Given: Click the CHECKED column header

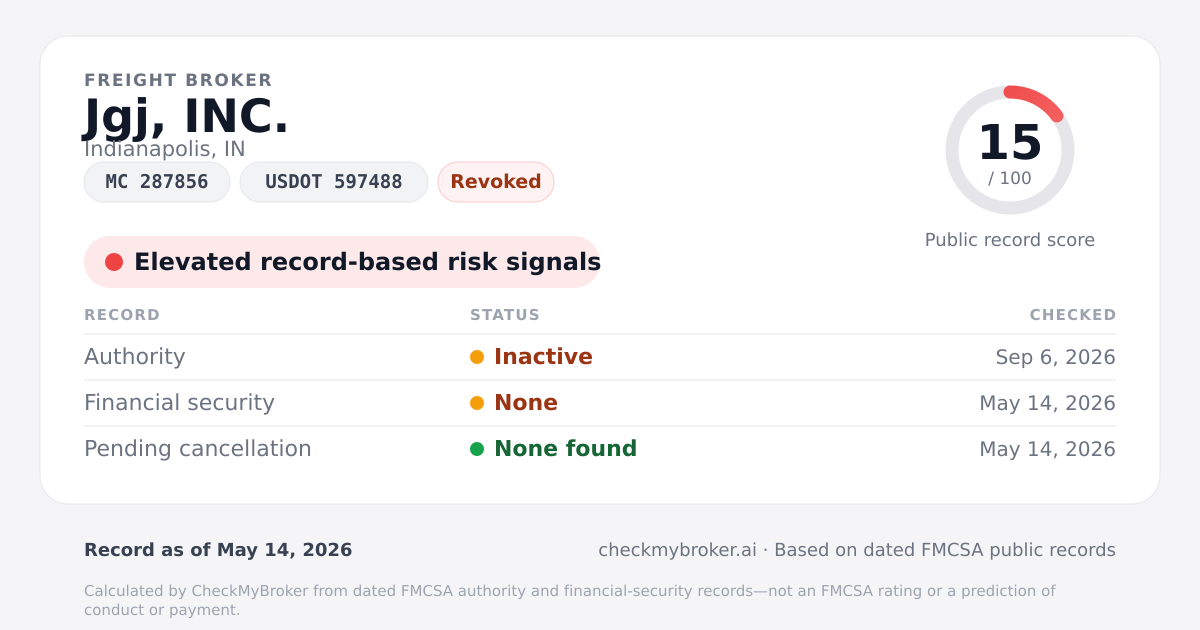Looking at the screenshot, I should pyautogui.click(x=1073, y=315).
